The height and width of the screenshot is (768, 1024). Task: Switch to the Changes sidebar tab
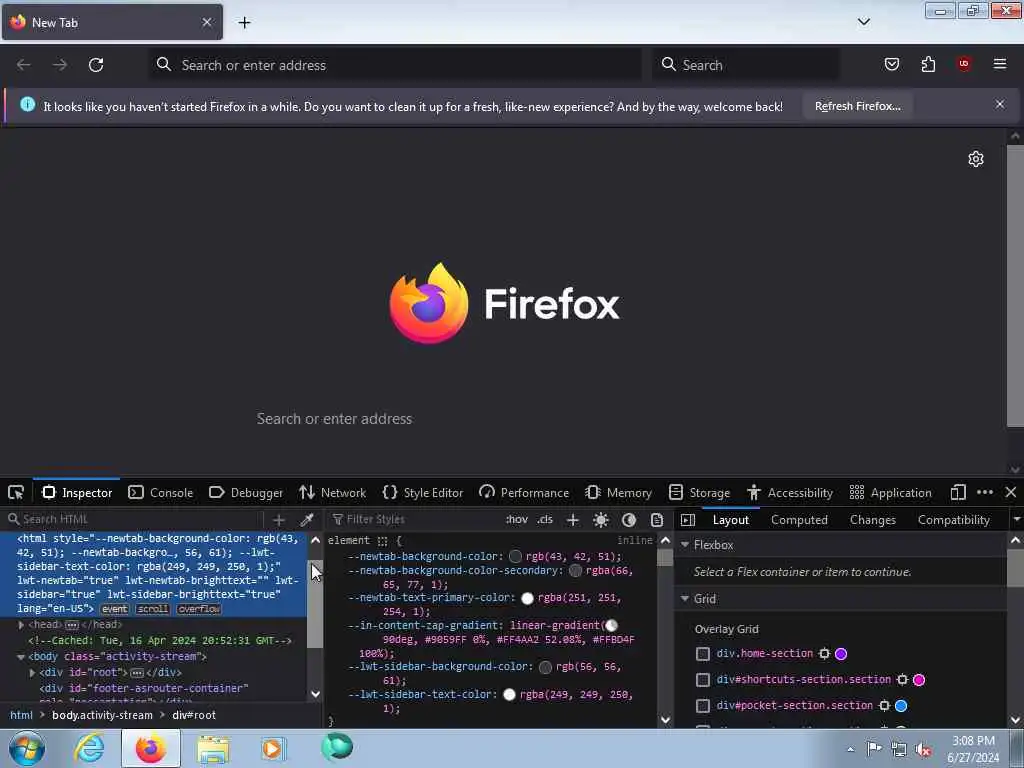click(872, 520)
